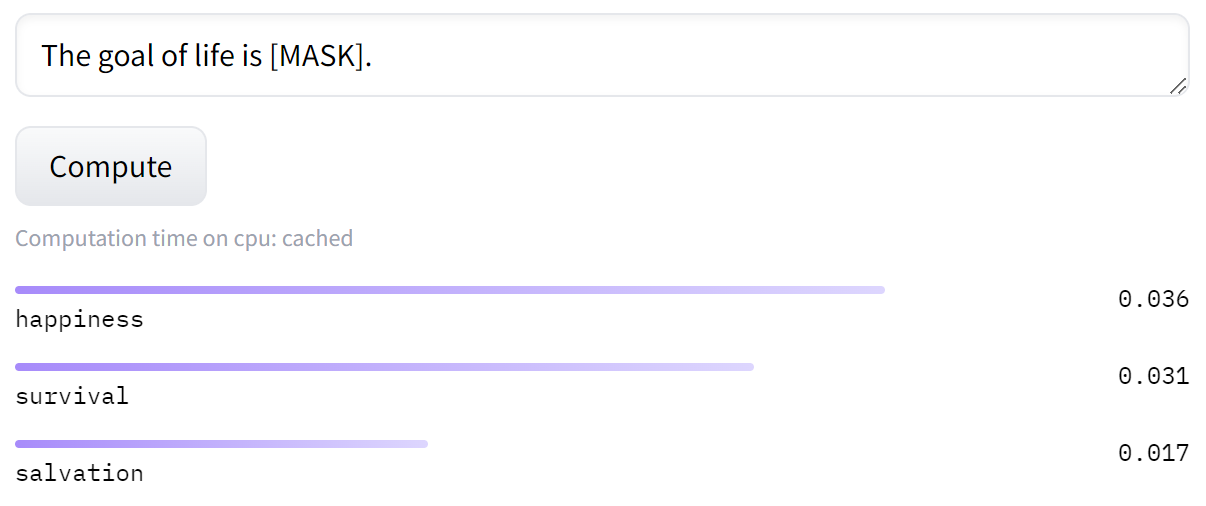Click the 0.017 score value

1153,453
